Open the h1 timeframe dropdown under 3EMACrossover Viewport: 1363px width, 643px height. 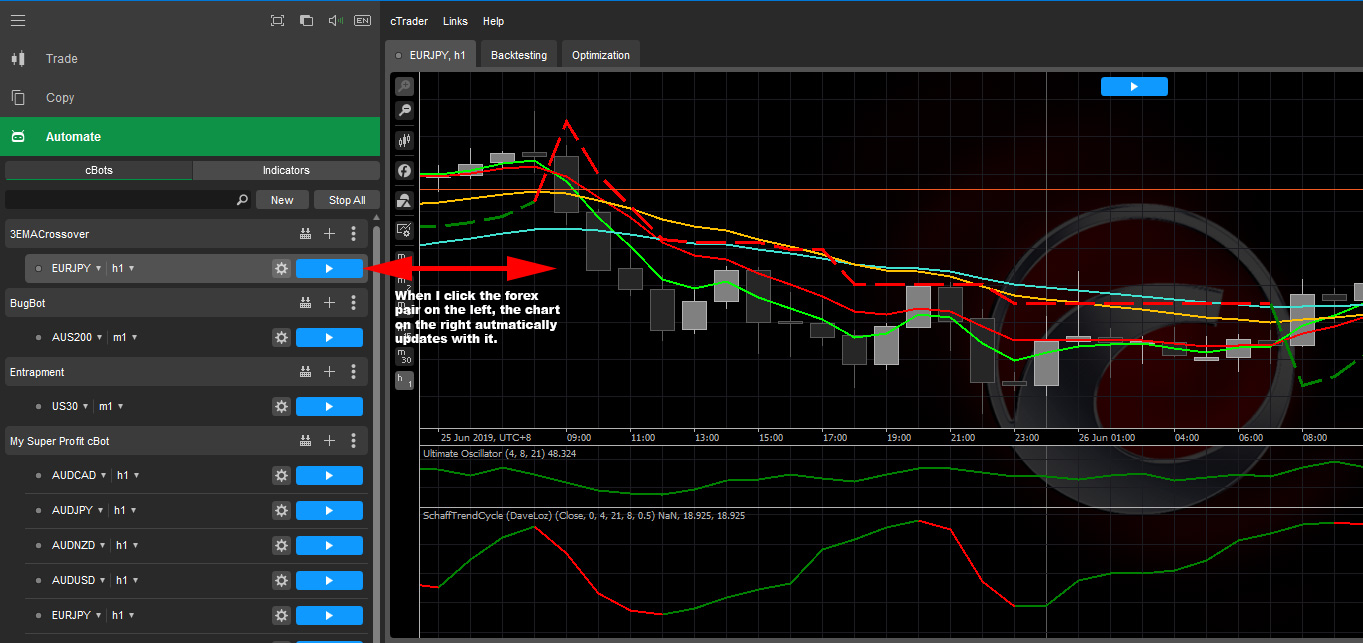pos(123,268)
